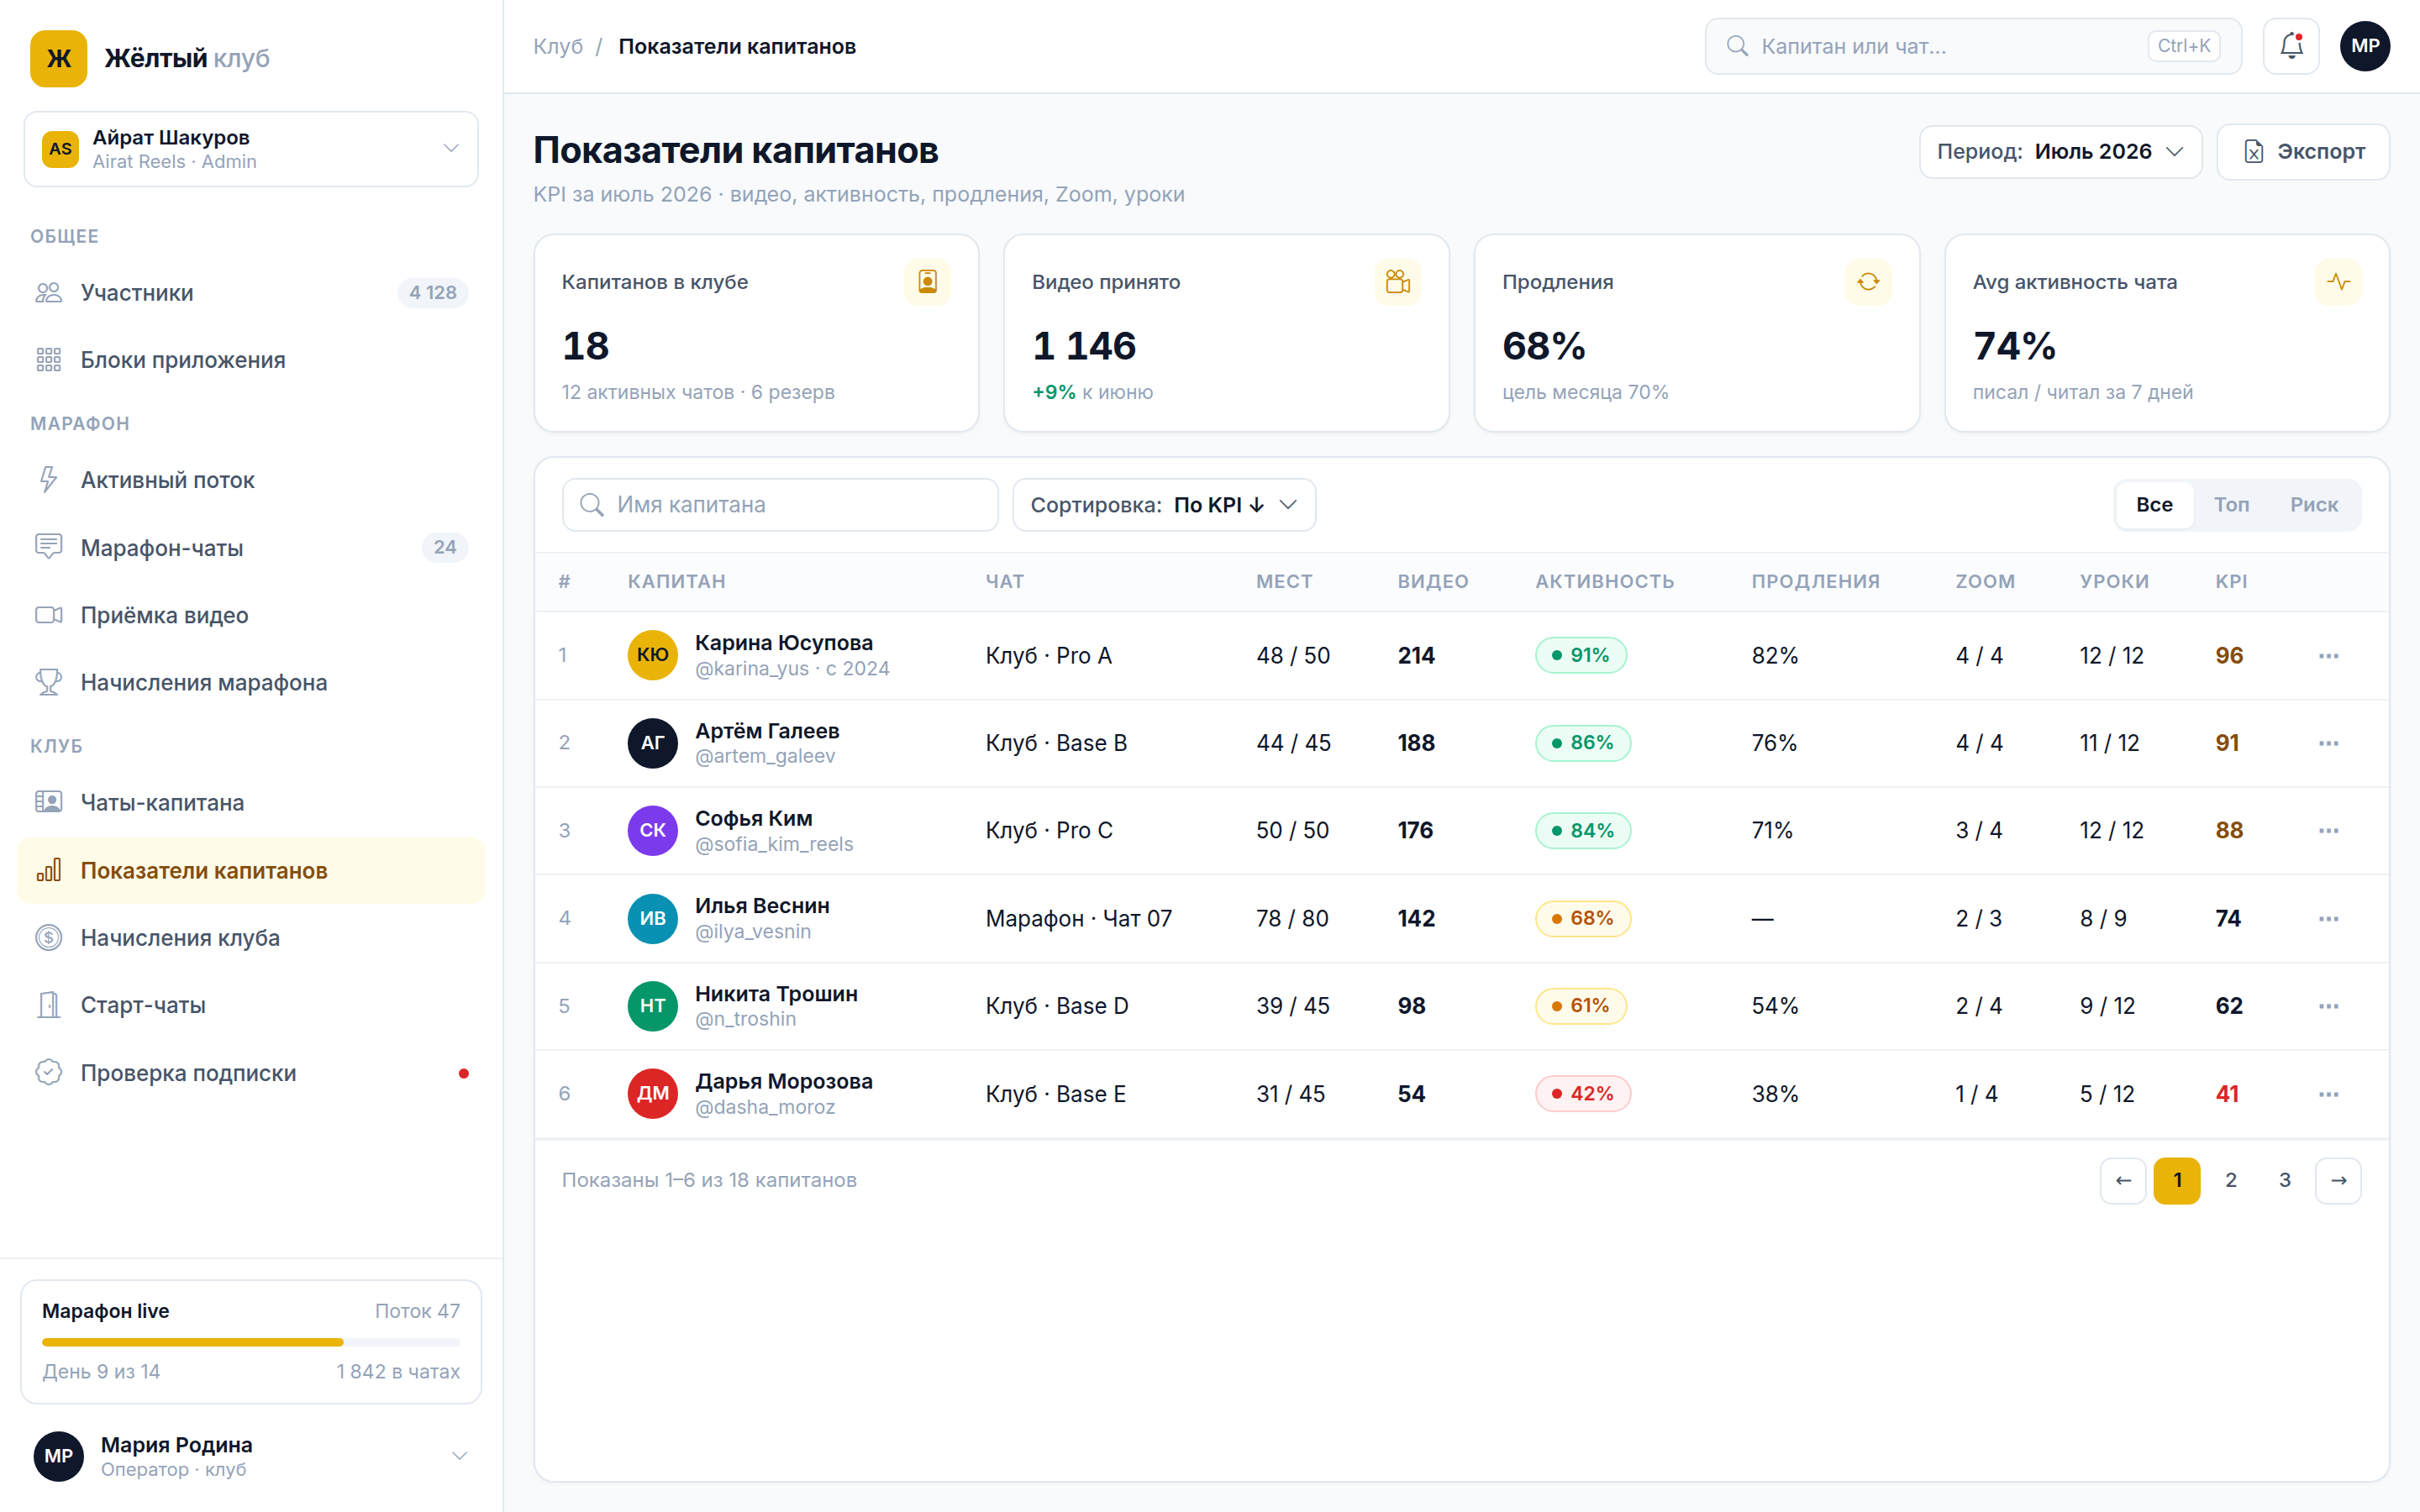Focus the Имя капитана search field
Screen dimensions: 2420x1512
pos(780,505)
